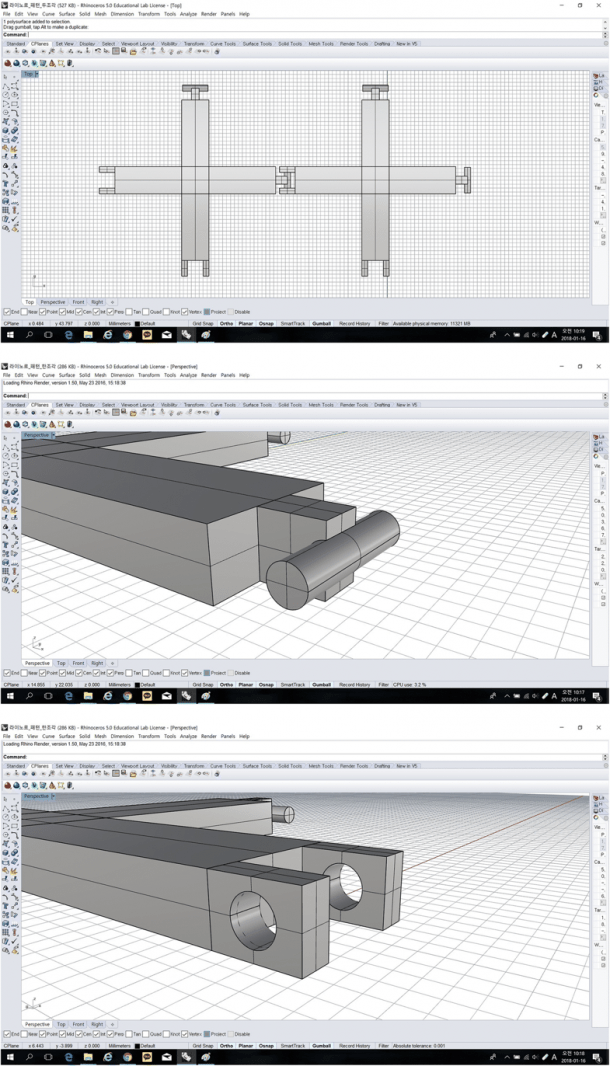Select Front viewport tab in top window
This screenshot has height=1066, width=610.
tap(78, 302)
